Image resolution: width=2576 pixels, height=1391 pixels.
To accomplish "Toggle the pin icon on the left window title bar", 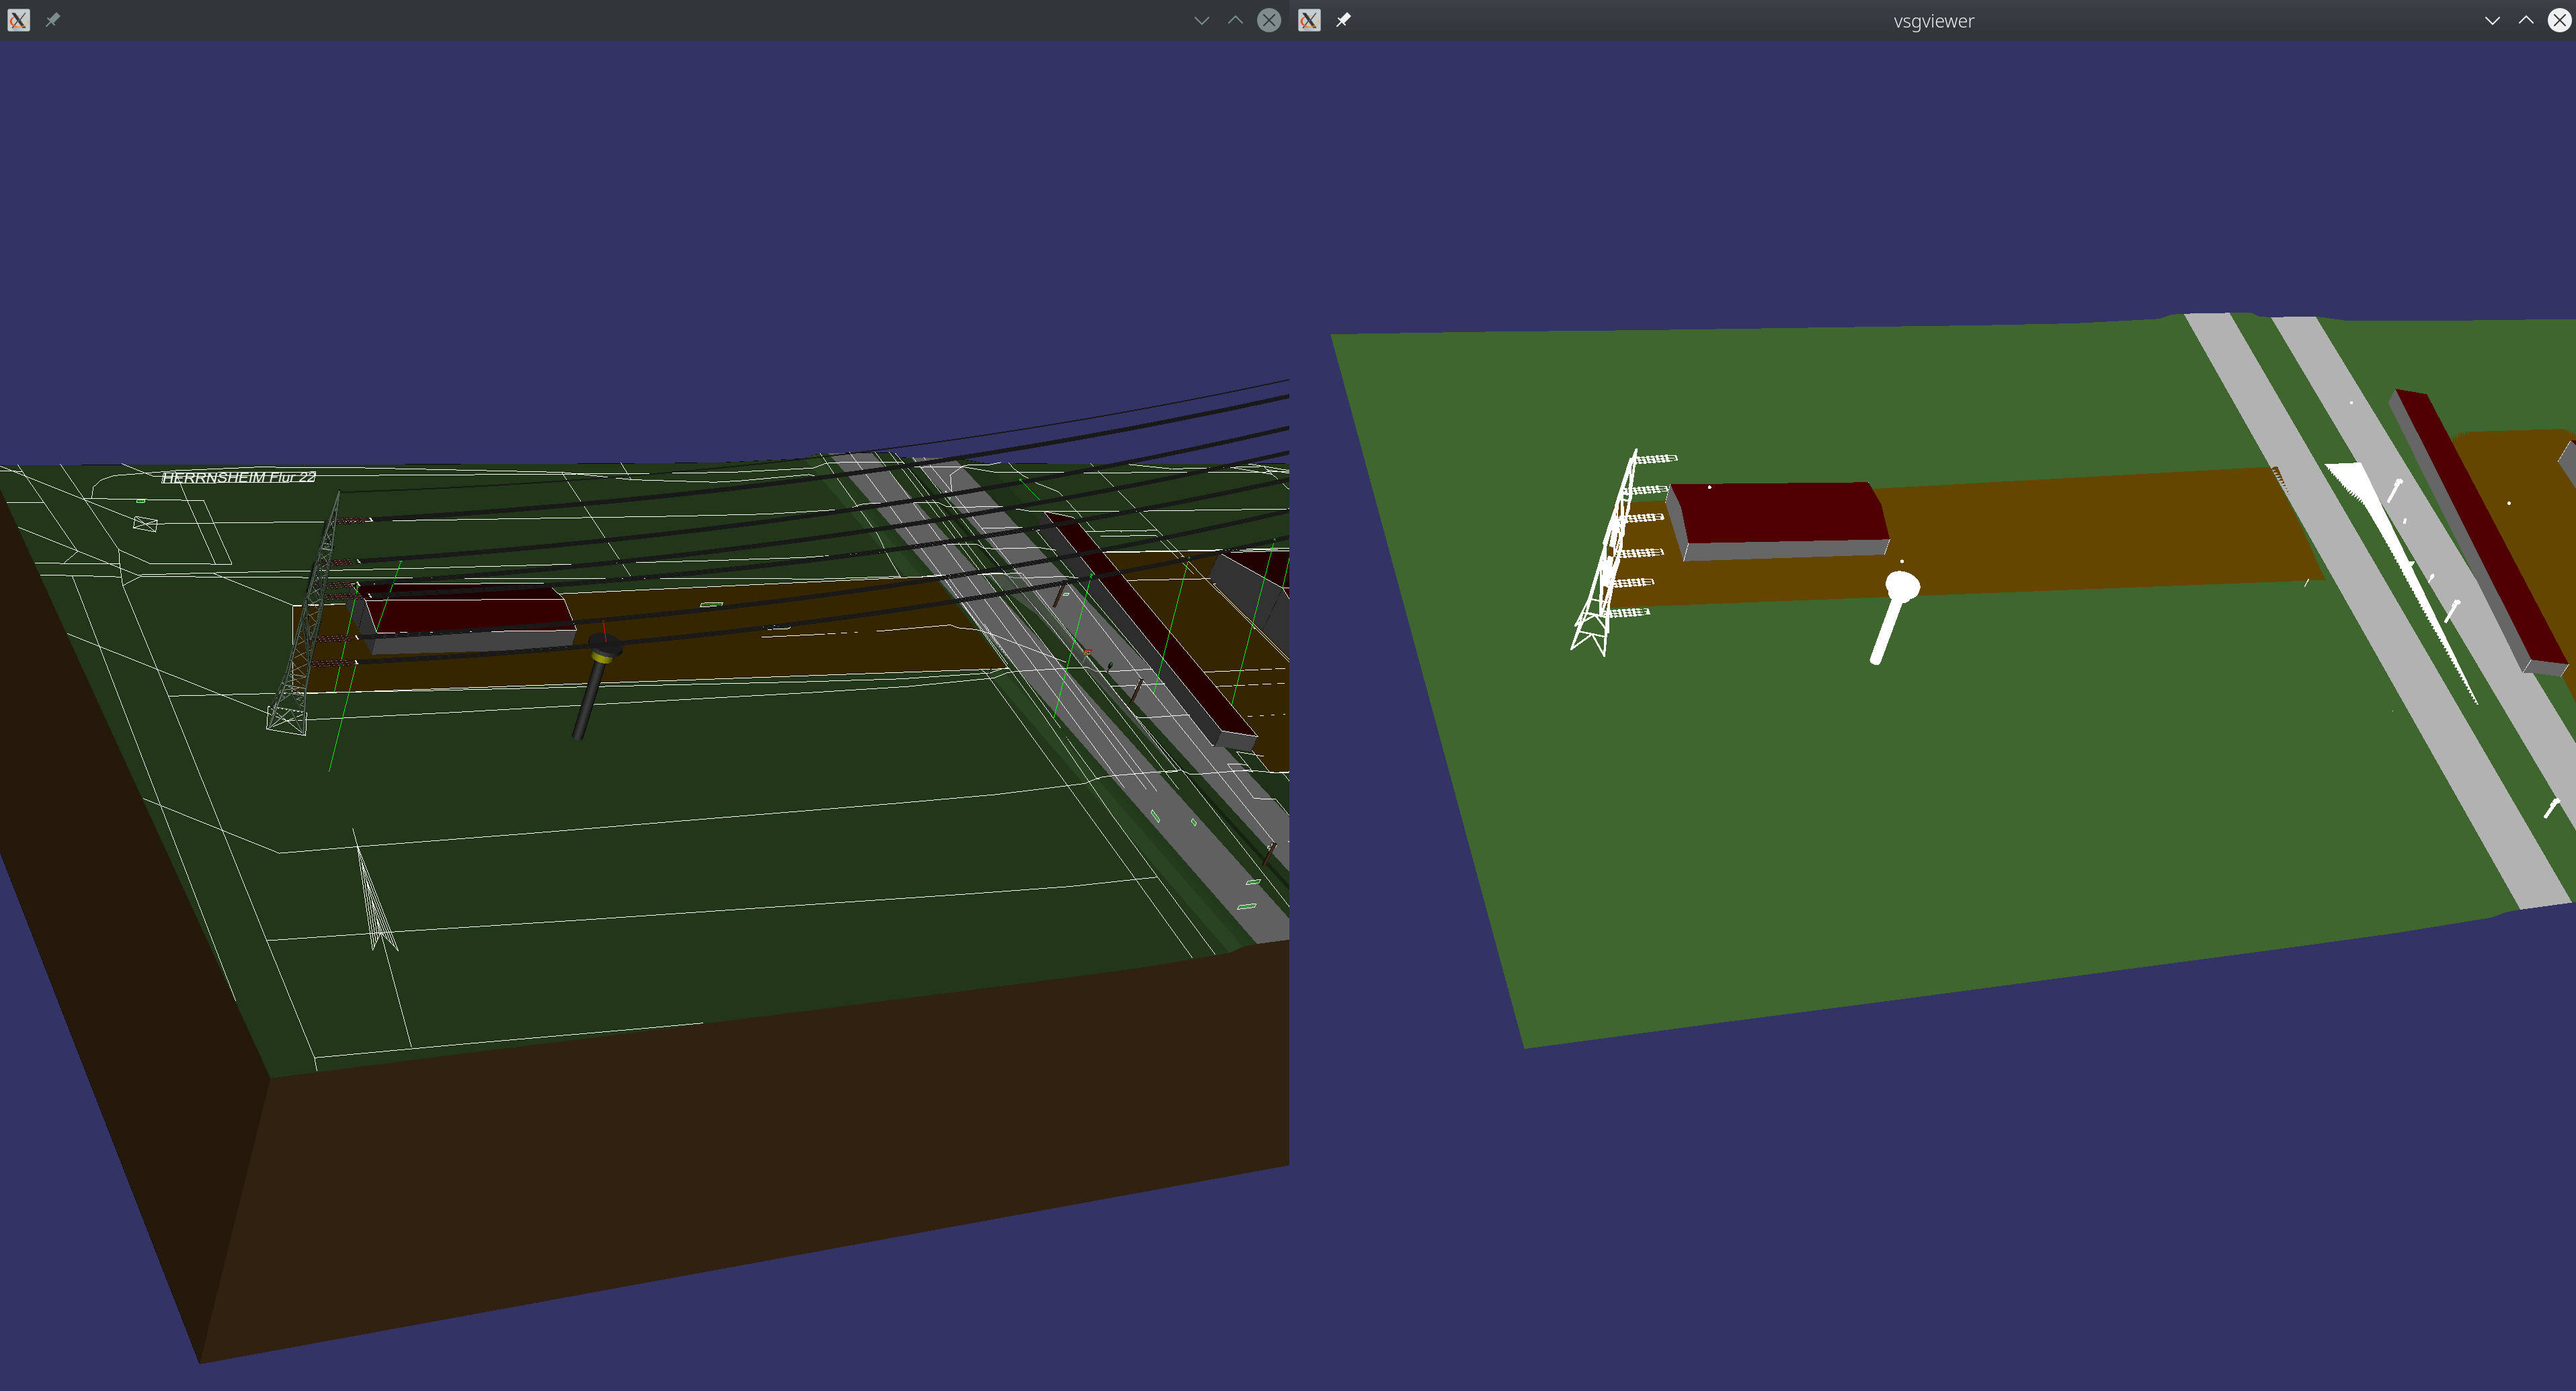I will [x=53, y=20].
